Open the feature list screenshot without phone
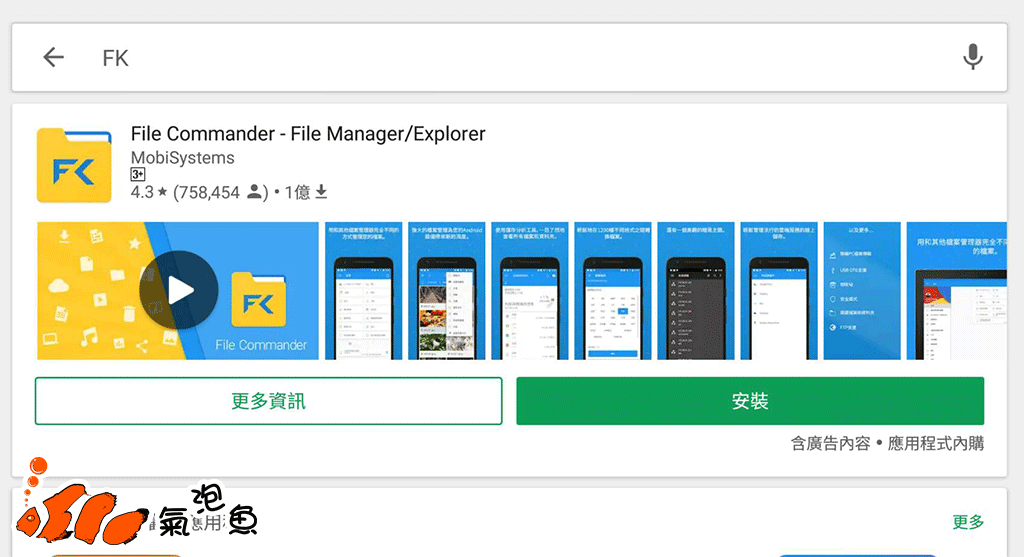 (862, 291)
